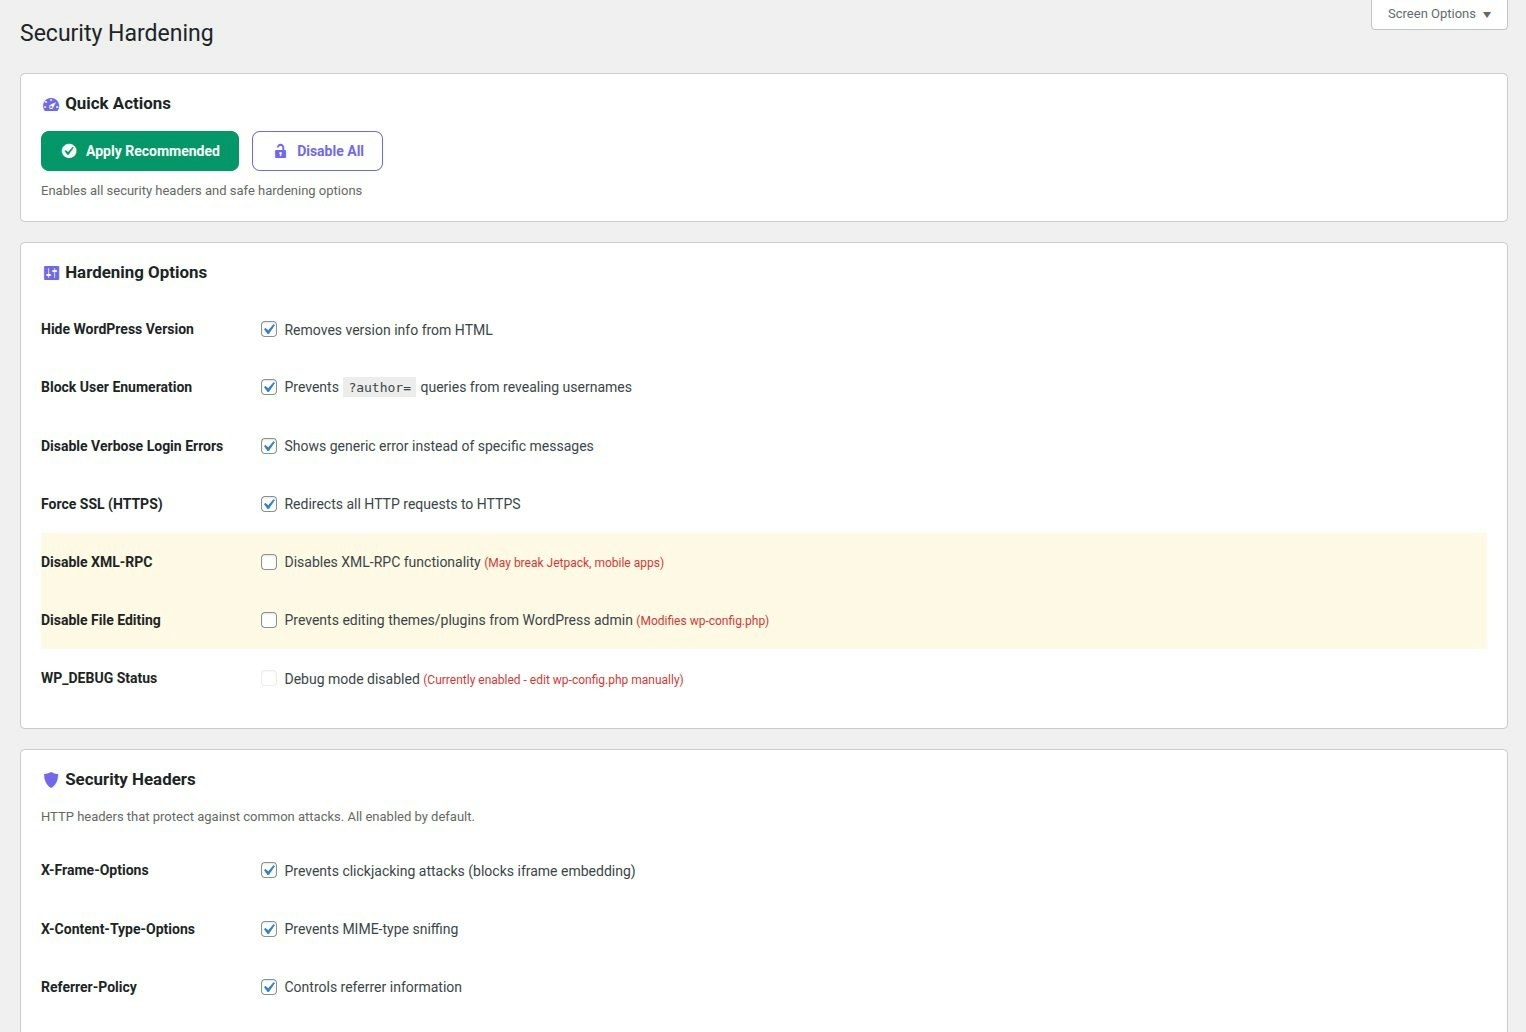Click the Security Headers shield icon
1526x1032 pixels.
51,780
